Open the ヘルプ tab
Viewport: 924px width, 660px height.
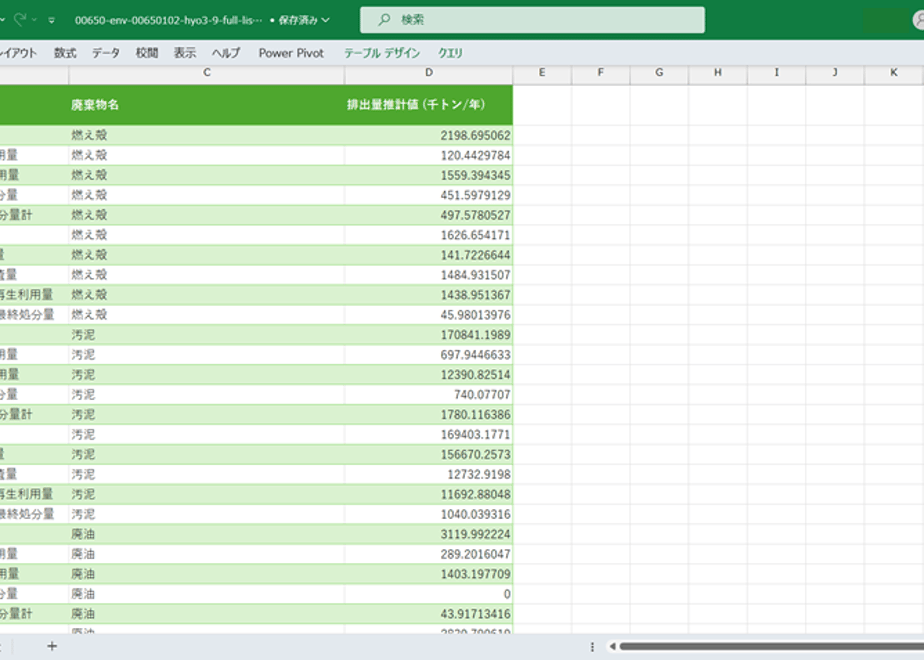226,53
